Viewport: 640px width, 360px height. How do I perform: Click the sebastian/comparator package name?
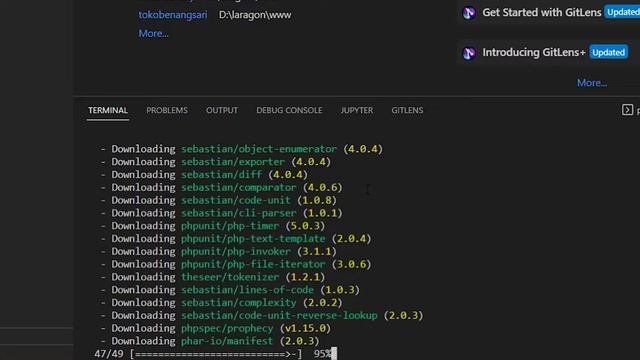238,187
